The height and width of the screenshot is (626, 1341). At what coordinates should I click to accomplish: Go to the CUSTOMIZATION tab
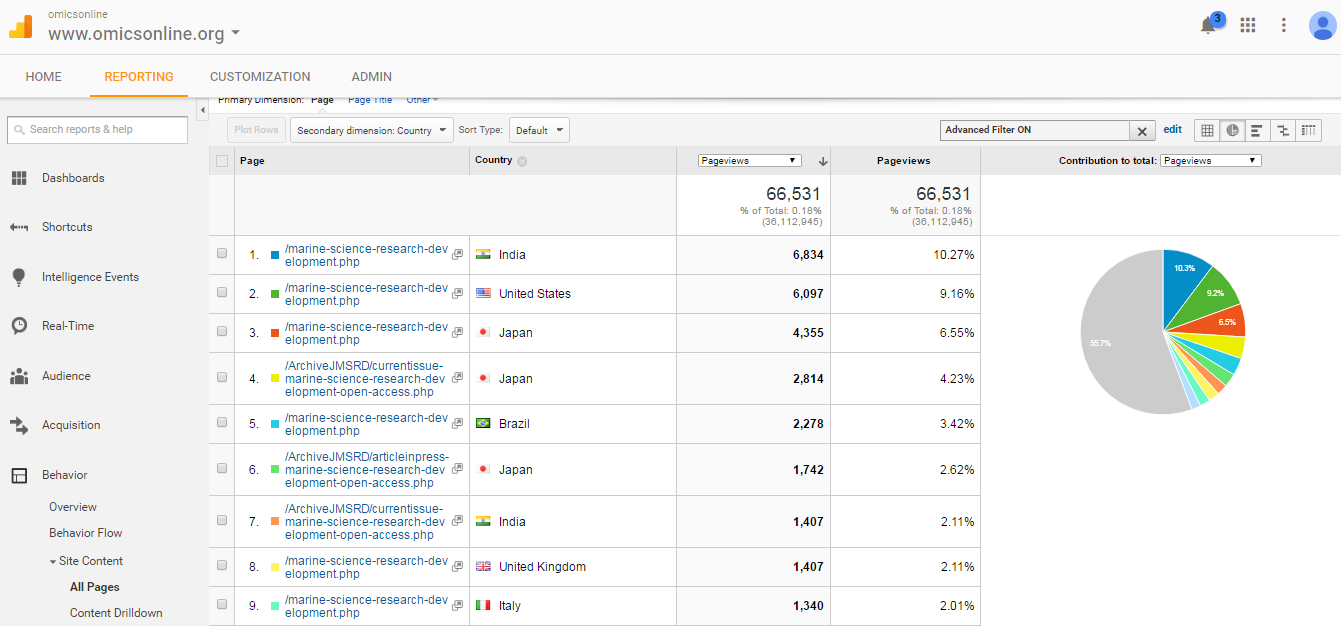[260, 77]
